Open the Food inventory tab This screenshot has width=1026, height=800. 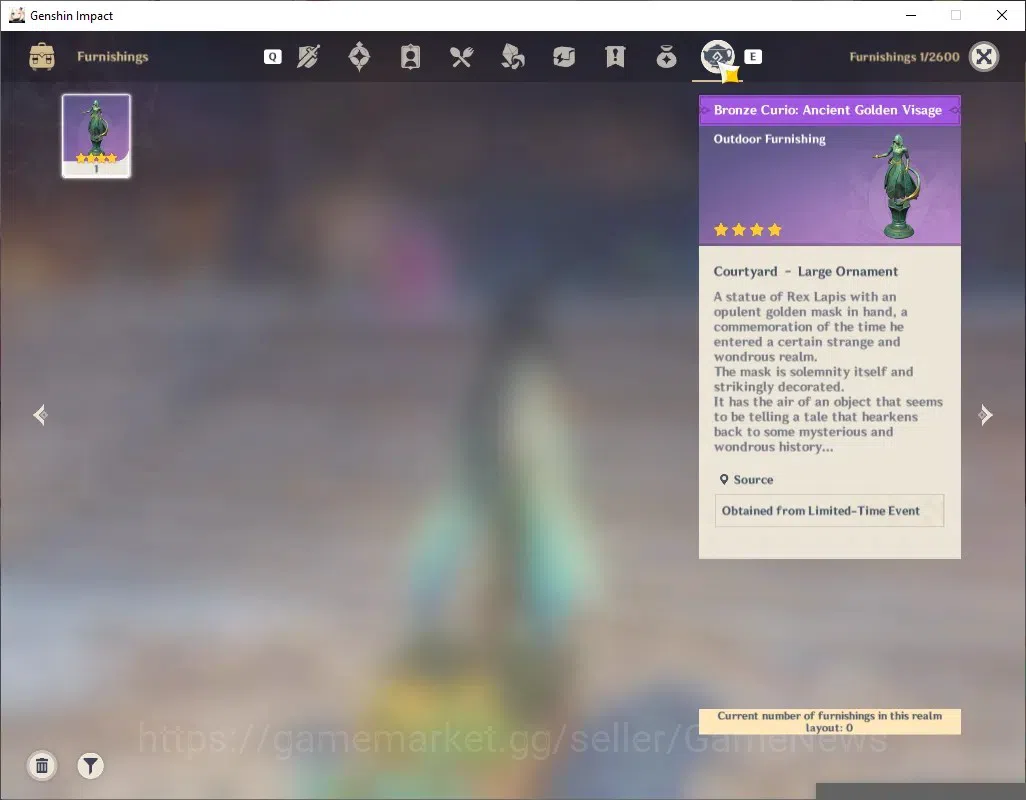coord(461,57)
